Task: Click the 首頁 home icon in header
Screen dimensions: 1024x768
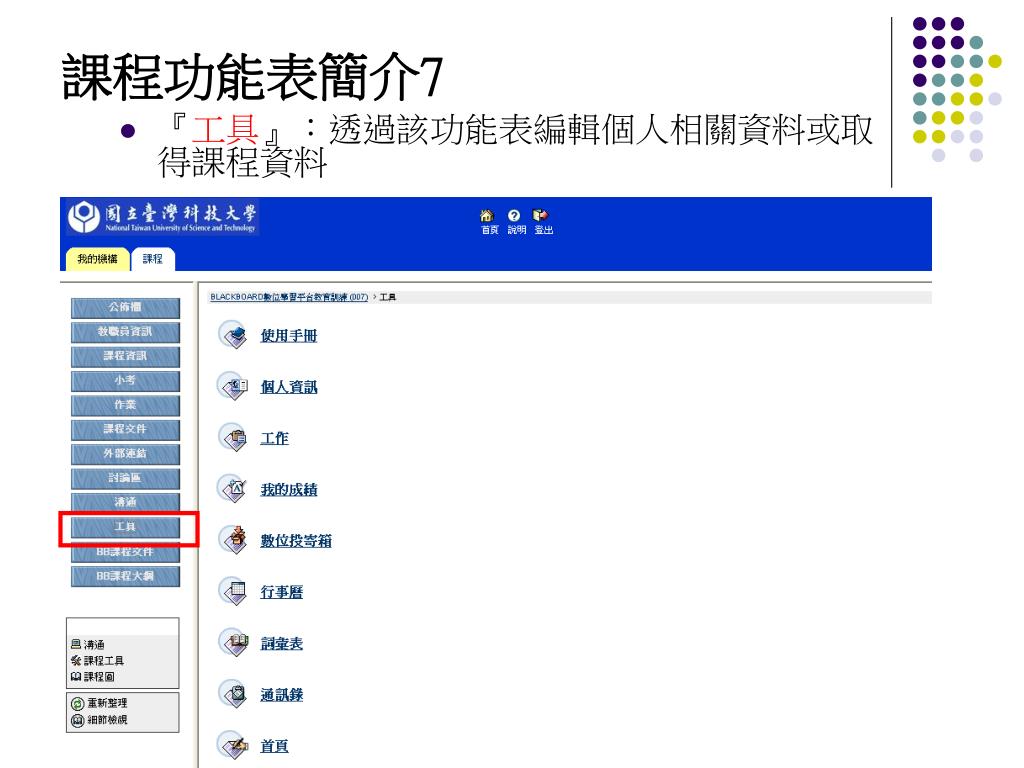Action: tap(487, 216)
